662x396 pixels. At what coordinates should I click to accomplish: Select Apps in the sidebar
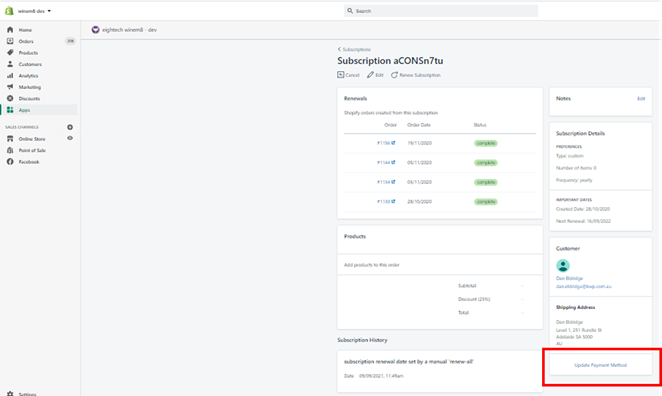24,110
